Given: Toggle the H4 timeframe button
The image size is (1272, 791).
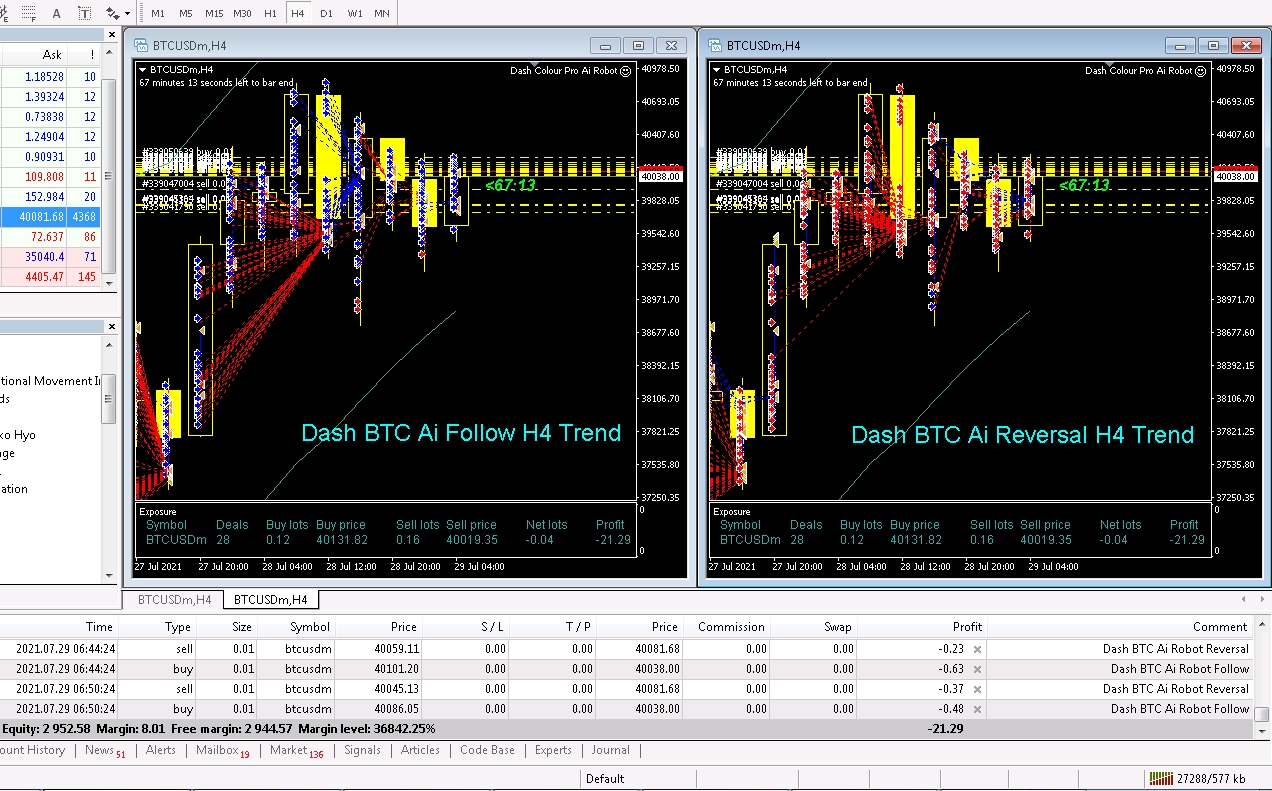Looking at the screenshot, I should (x=298, y=13).
